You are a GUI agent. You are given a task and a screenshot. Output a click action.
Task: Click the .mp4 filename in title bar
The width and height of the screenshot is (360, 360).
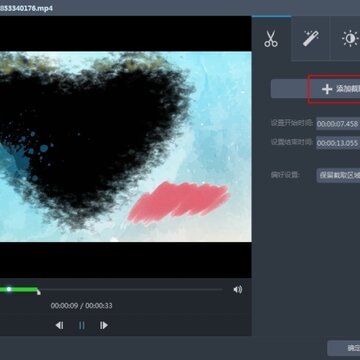[x=26, y=7]
